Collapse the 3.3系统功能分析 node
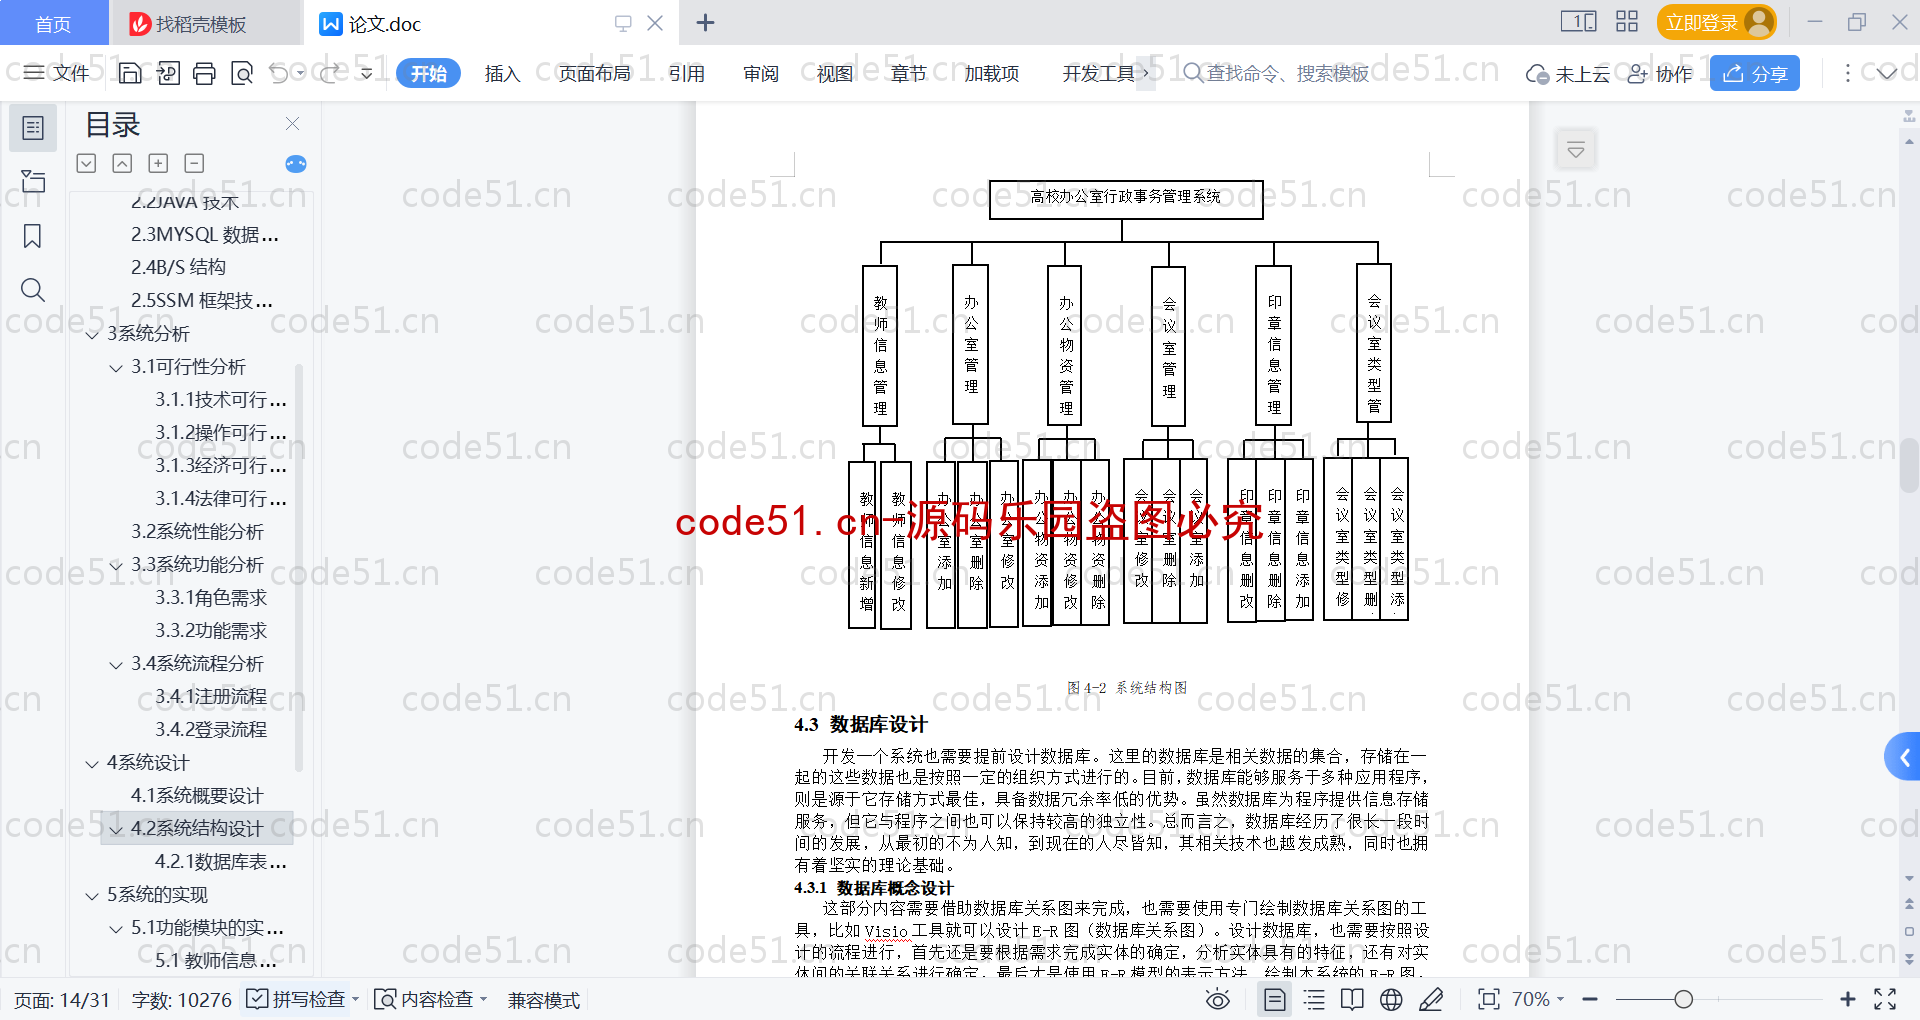The image size is (1920, 1020). coord(116,566)
